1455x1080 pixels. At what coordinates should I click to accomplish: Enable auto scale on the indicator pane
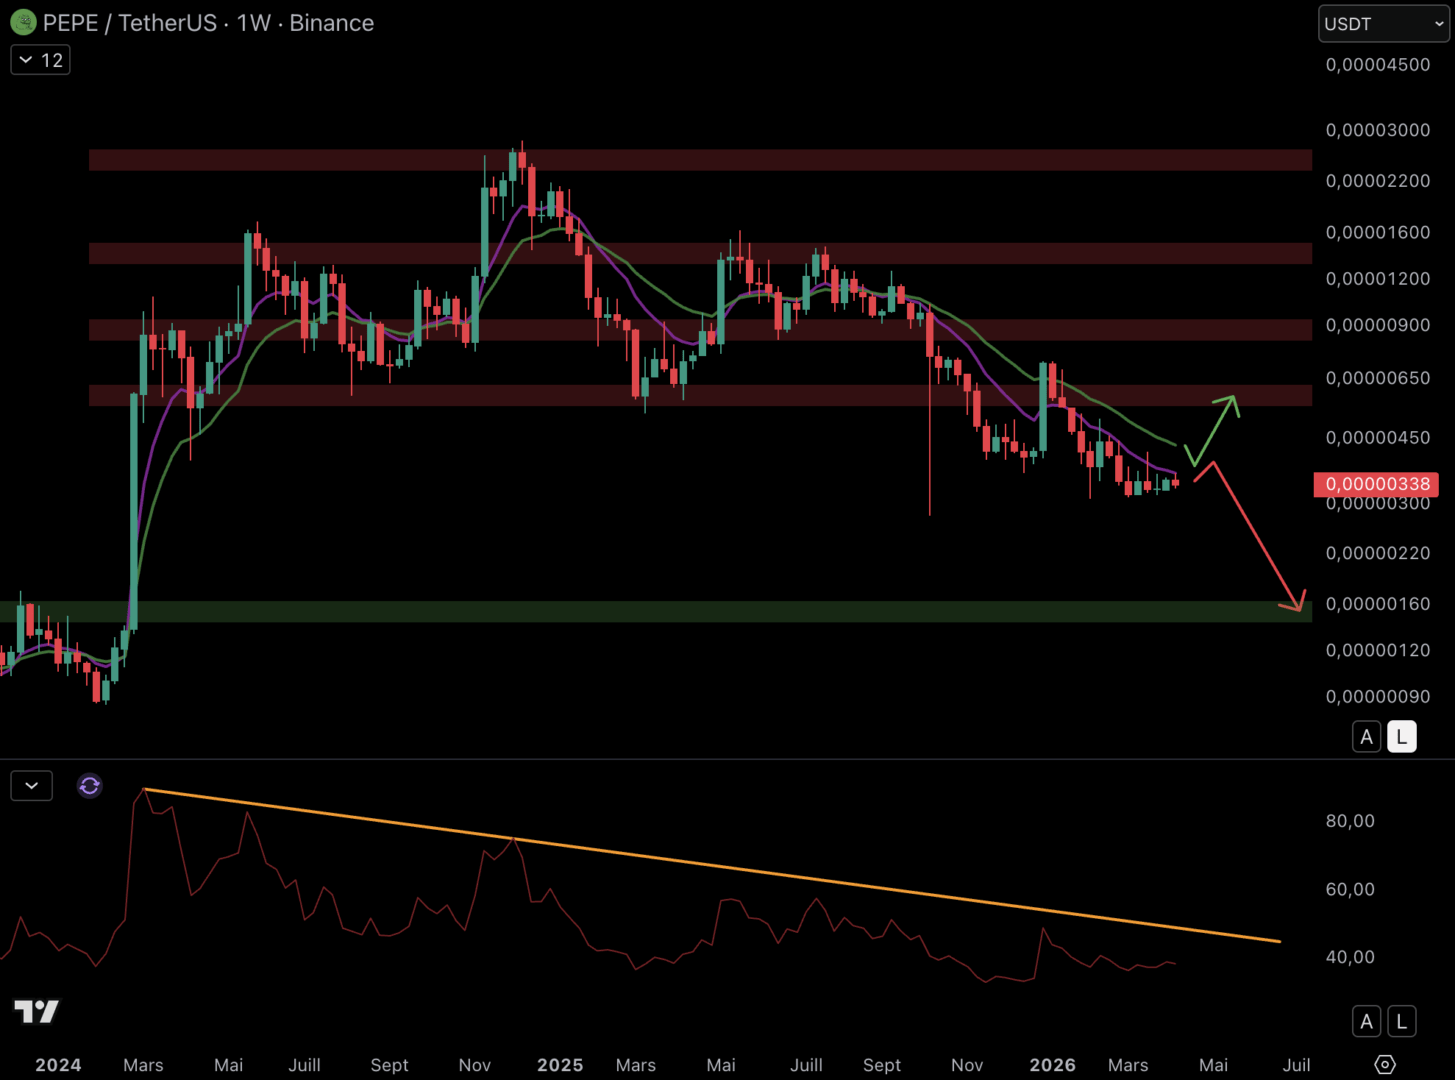pyautogui.click(x=1366, y=1021)
